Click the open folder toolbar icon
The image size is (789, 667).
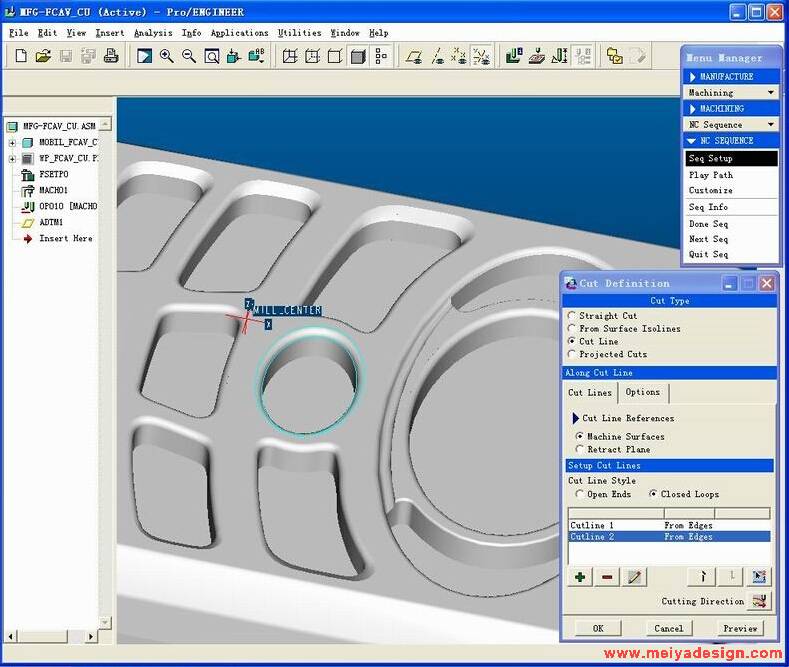pyautogui.click(x=43, y=56)
